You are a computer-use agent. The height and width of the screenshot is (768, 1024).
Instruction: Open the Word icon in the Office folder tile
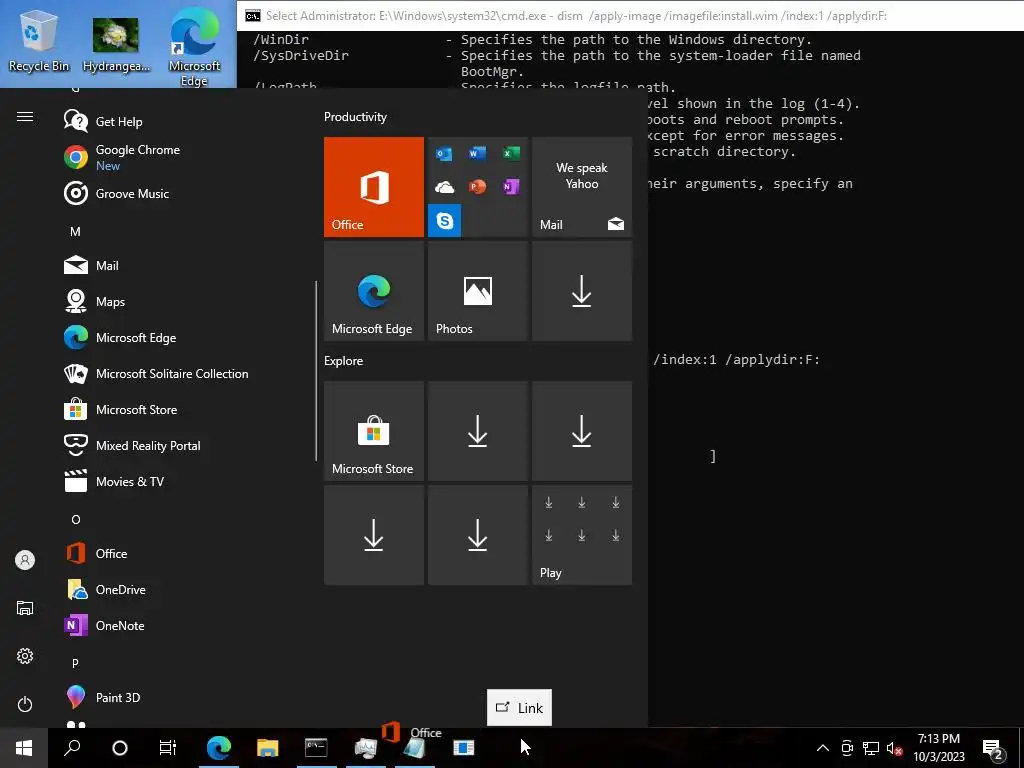coord(477,153)
